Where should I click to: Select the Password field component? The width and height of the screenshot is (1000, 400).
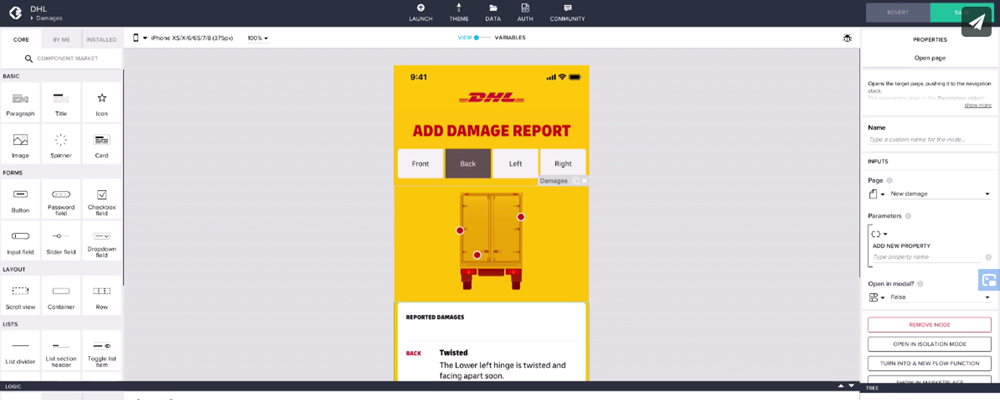[61, 199]
